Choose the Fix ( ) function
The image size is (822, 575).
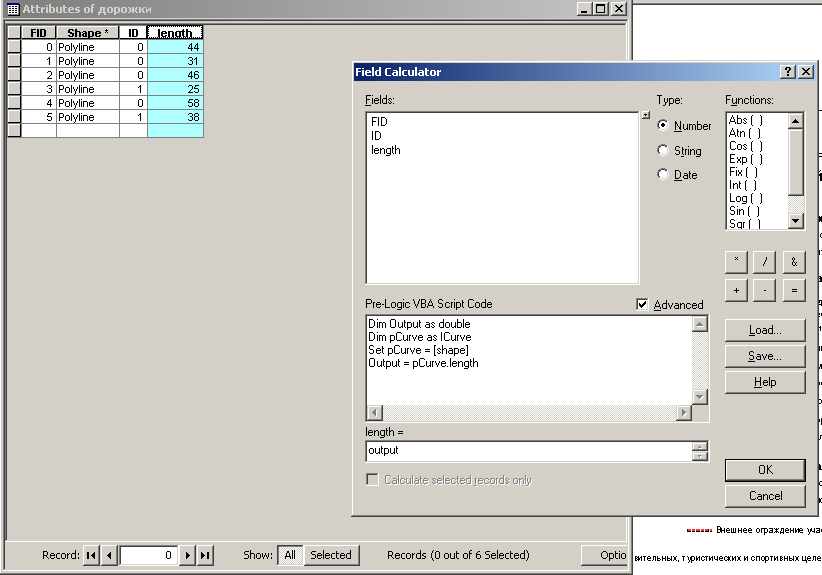[743, 172]
